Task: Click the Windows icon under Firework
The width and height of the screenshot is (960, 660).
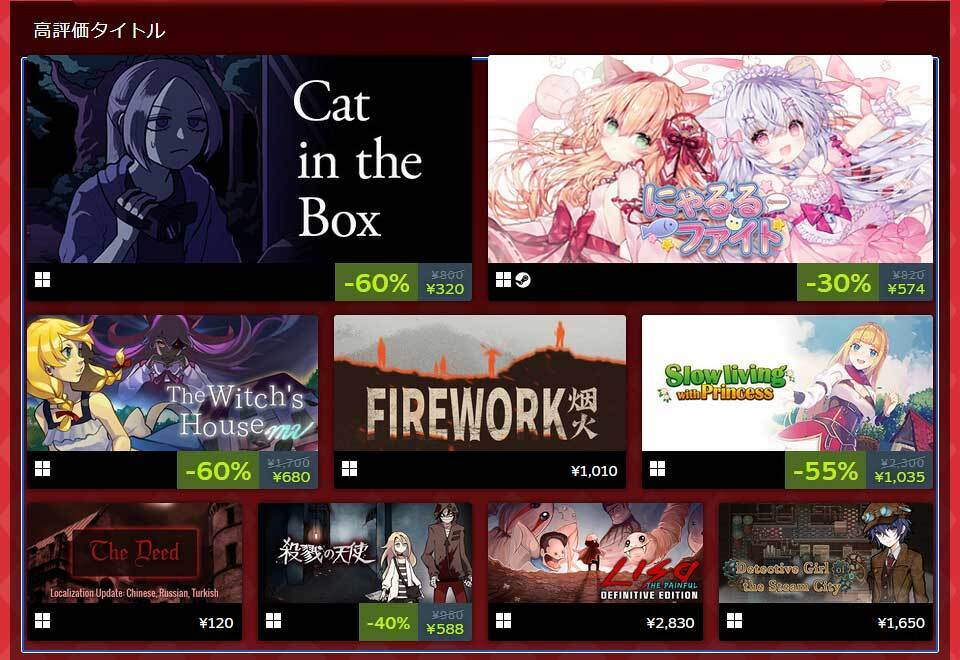Action: click(350, 469)
